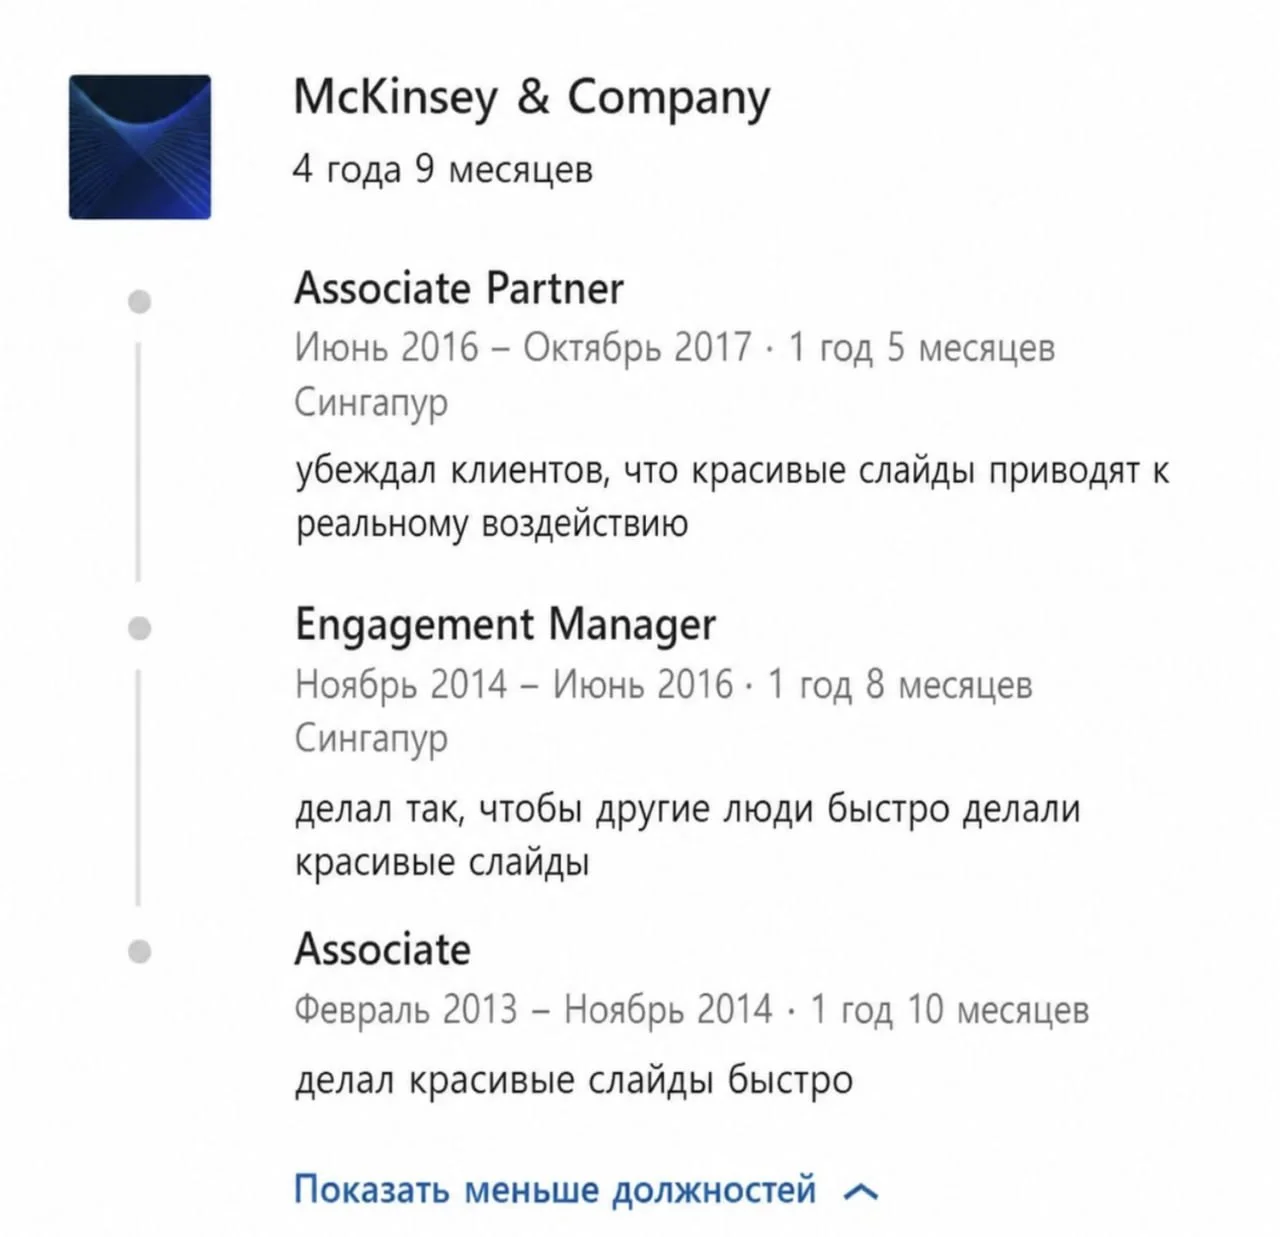The image size is (1280, 1237).
Task: Click the 'Показать меньше должностей' link
Action: 555,1189
